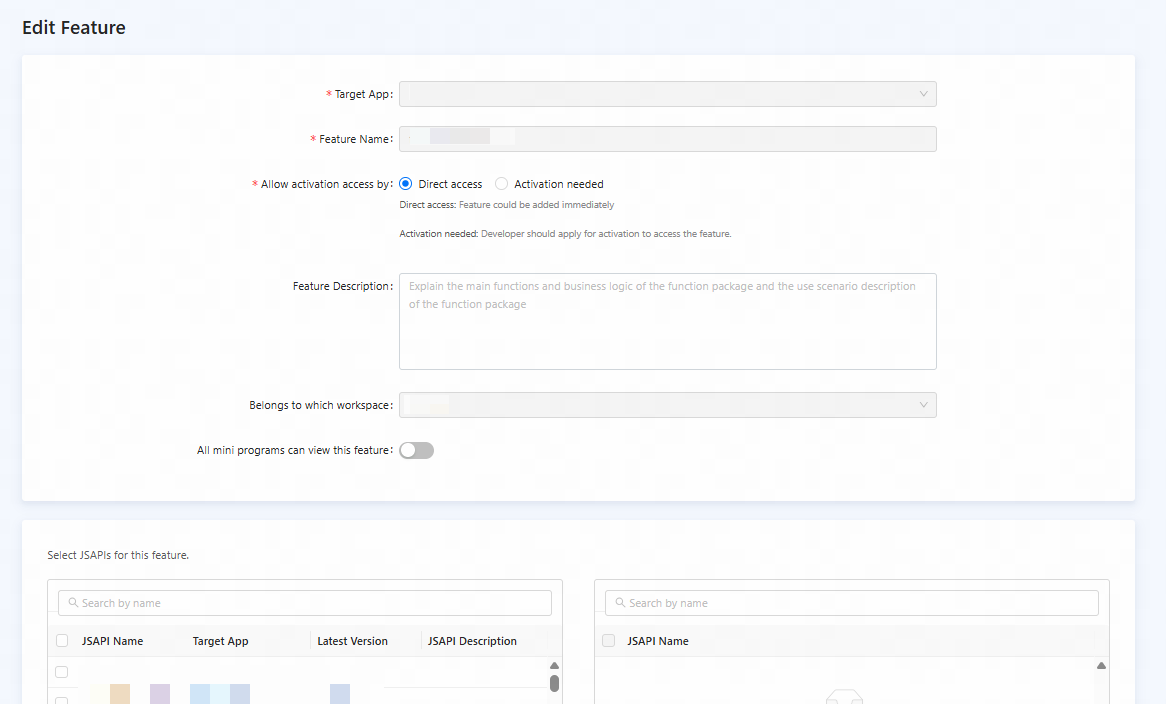Click the right list scroll-up arrow
The width and height of the screenshot is (1166, 704).
tap(1101, 665)
